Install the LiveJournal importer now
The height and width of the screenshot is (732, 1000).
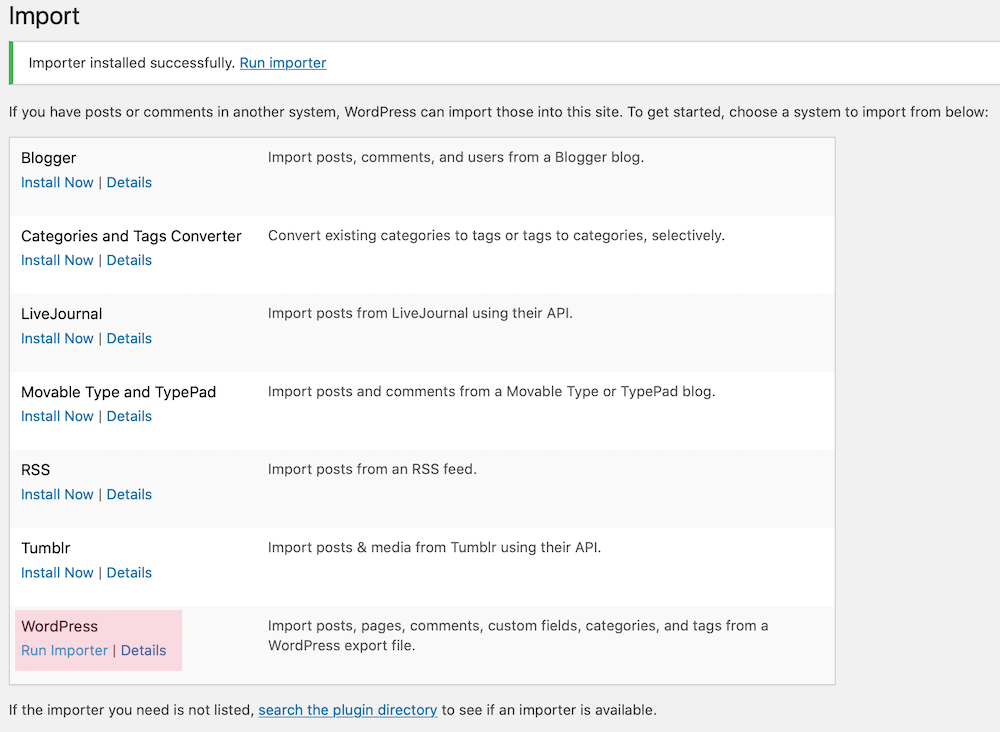click(57, 339)
